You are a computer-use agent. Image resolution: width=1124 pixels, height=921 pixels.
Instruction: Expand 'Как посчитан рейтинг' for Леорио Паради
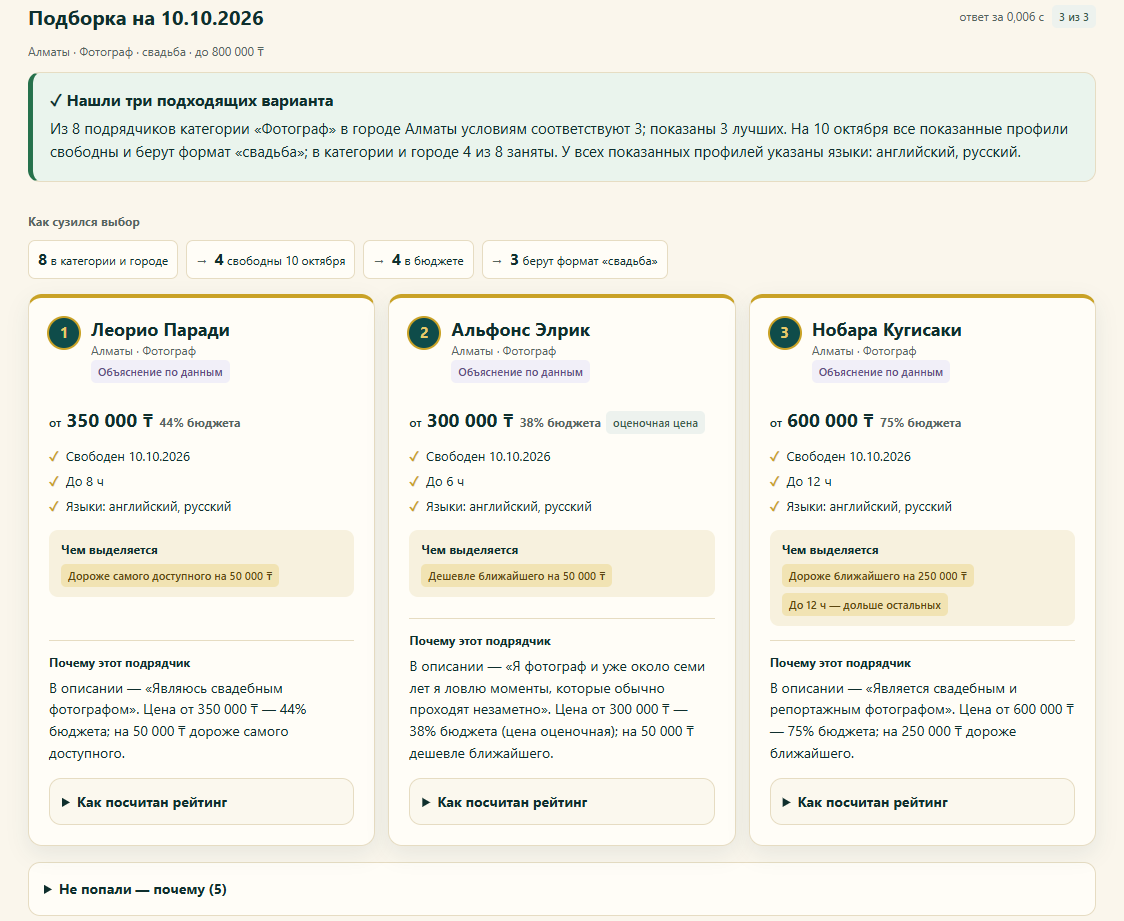coord(201,802)
